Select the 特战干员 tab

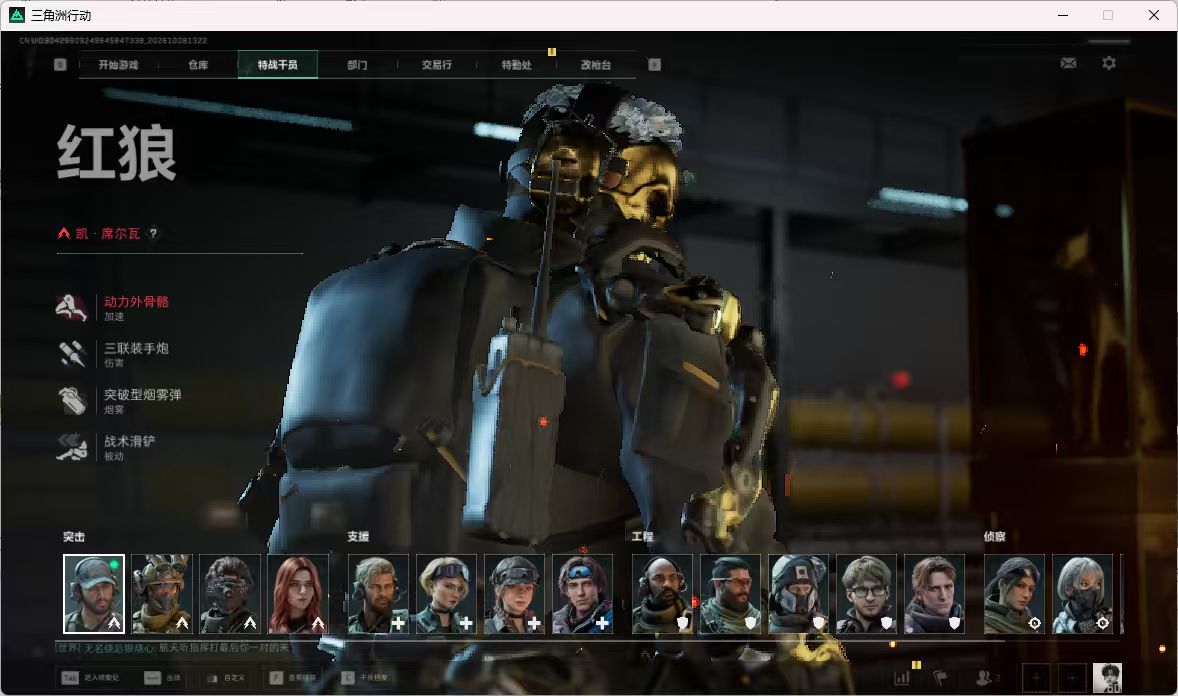tap(278, 65)
